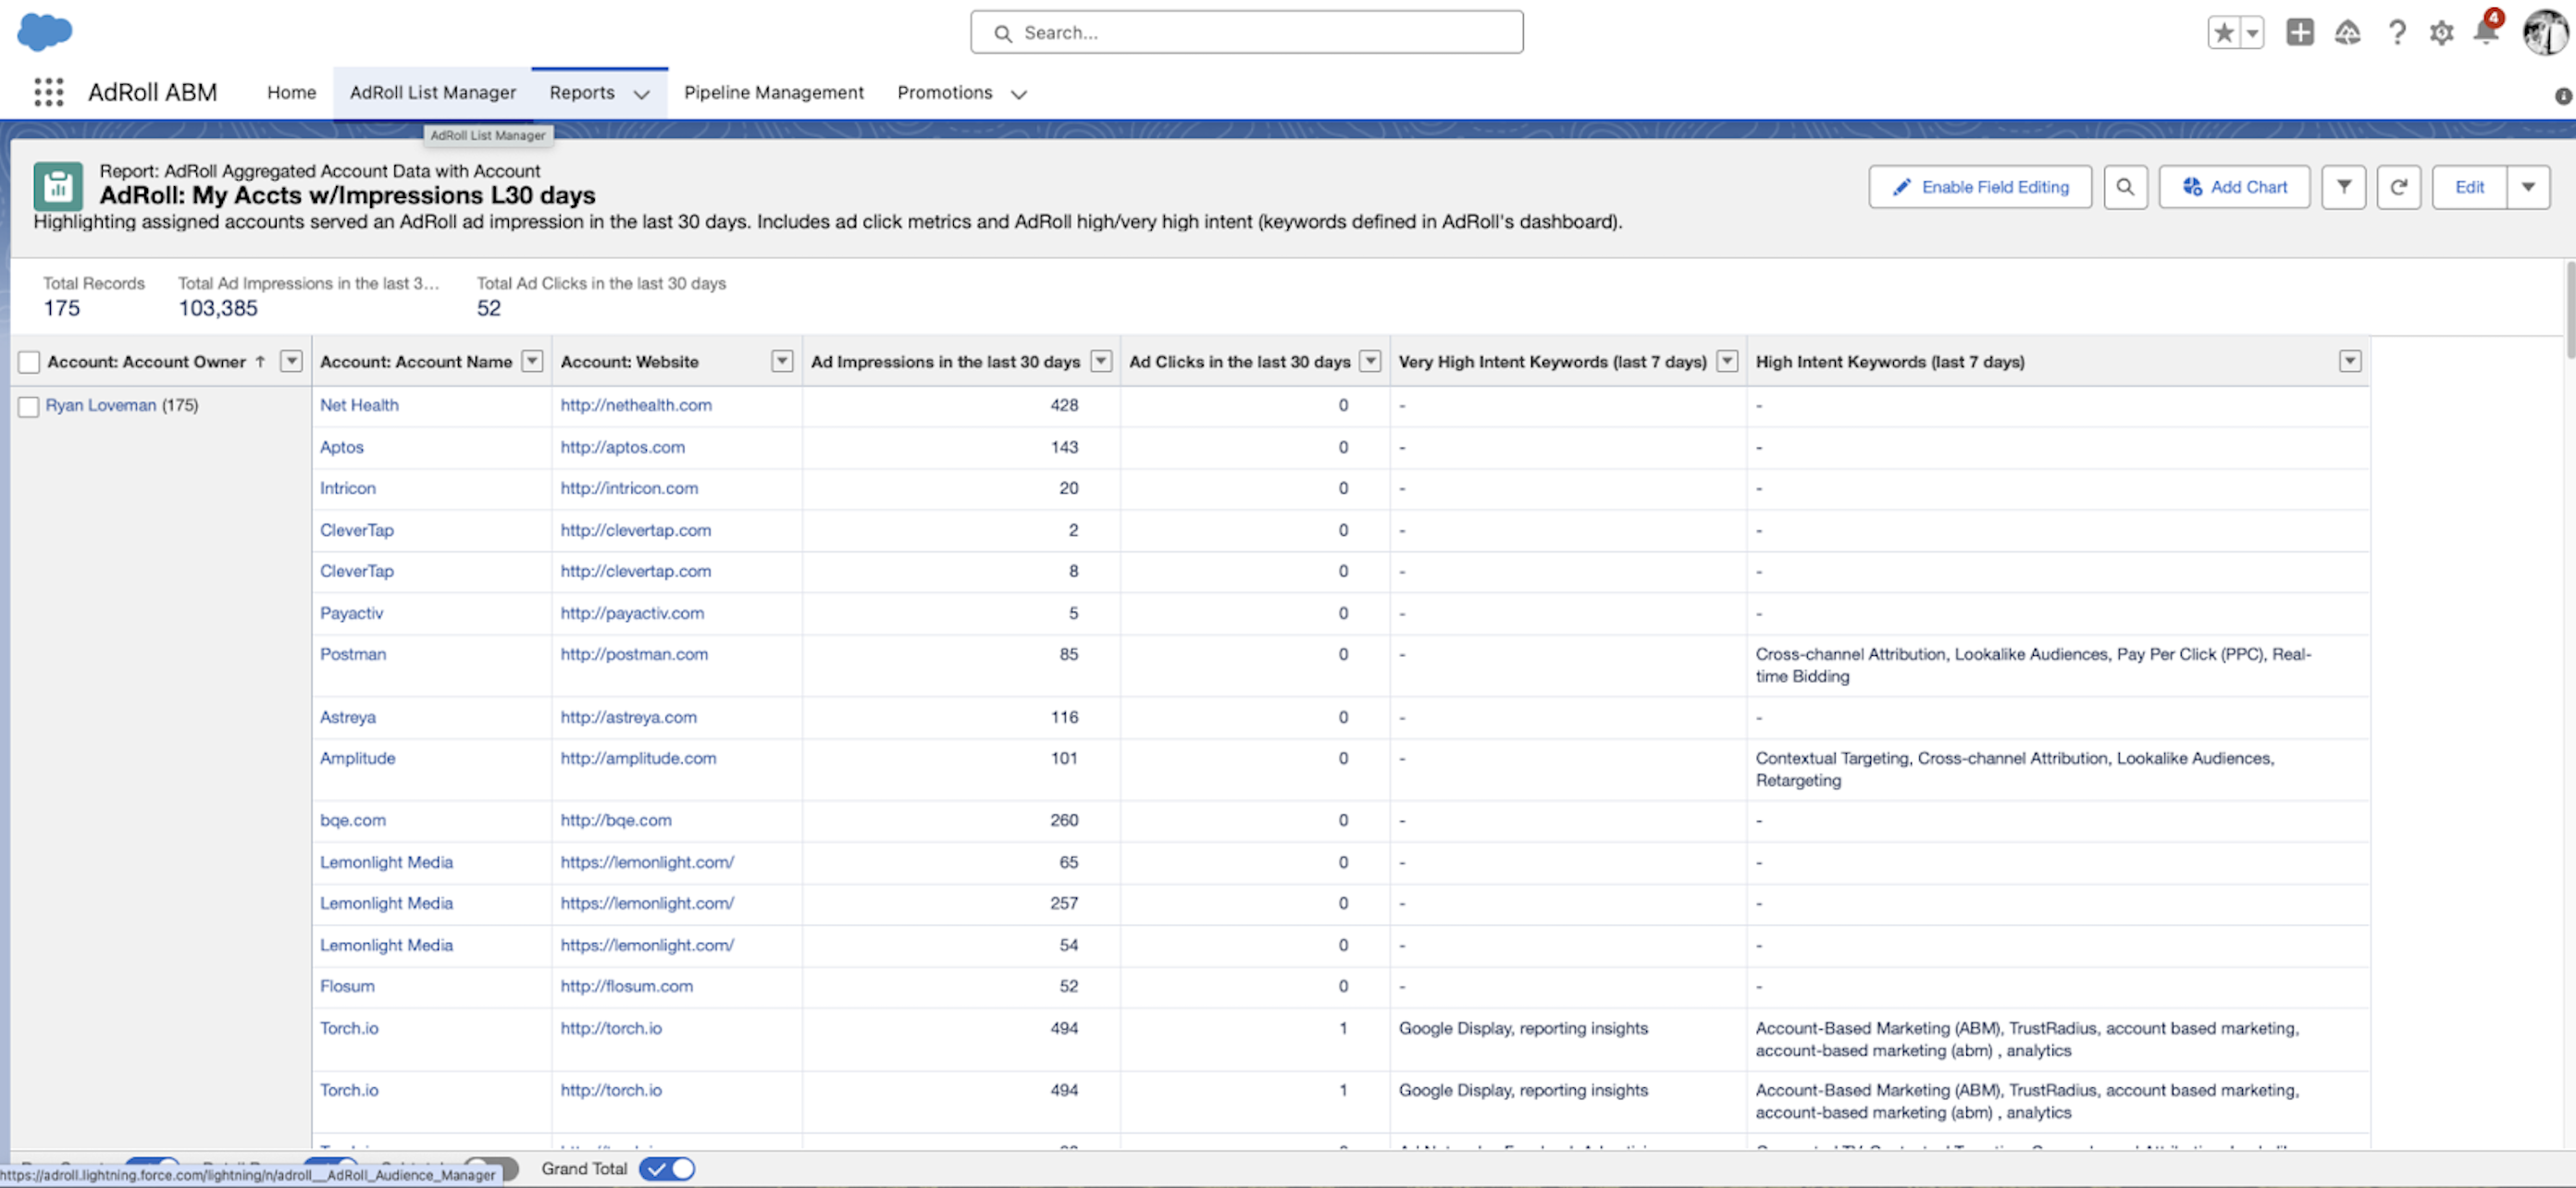Image resolution: width=2576 pixels, height=1188 pixels.
Task: Open the Aptos account link
Action: pyautogui.click(x=342, y=447)
